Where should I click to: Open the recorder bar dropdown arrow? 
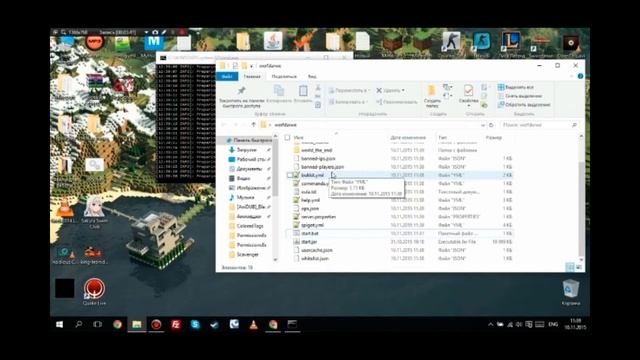[x=146, y=32]
